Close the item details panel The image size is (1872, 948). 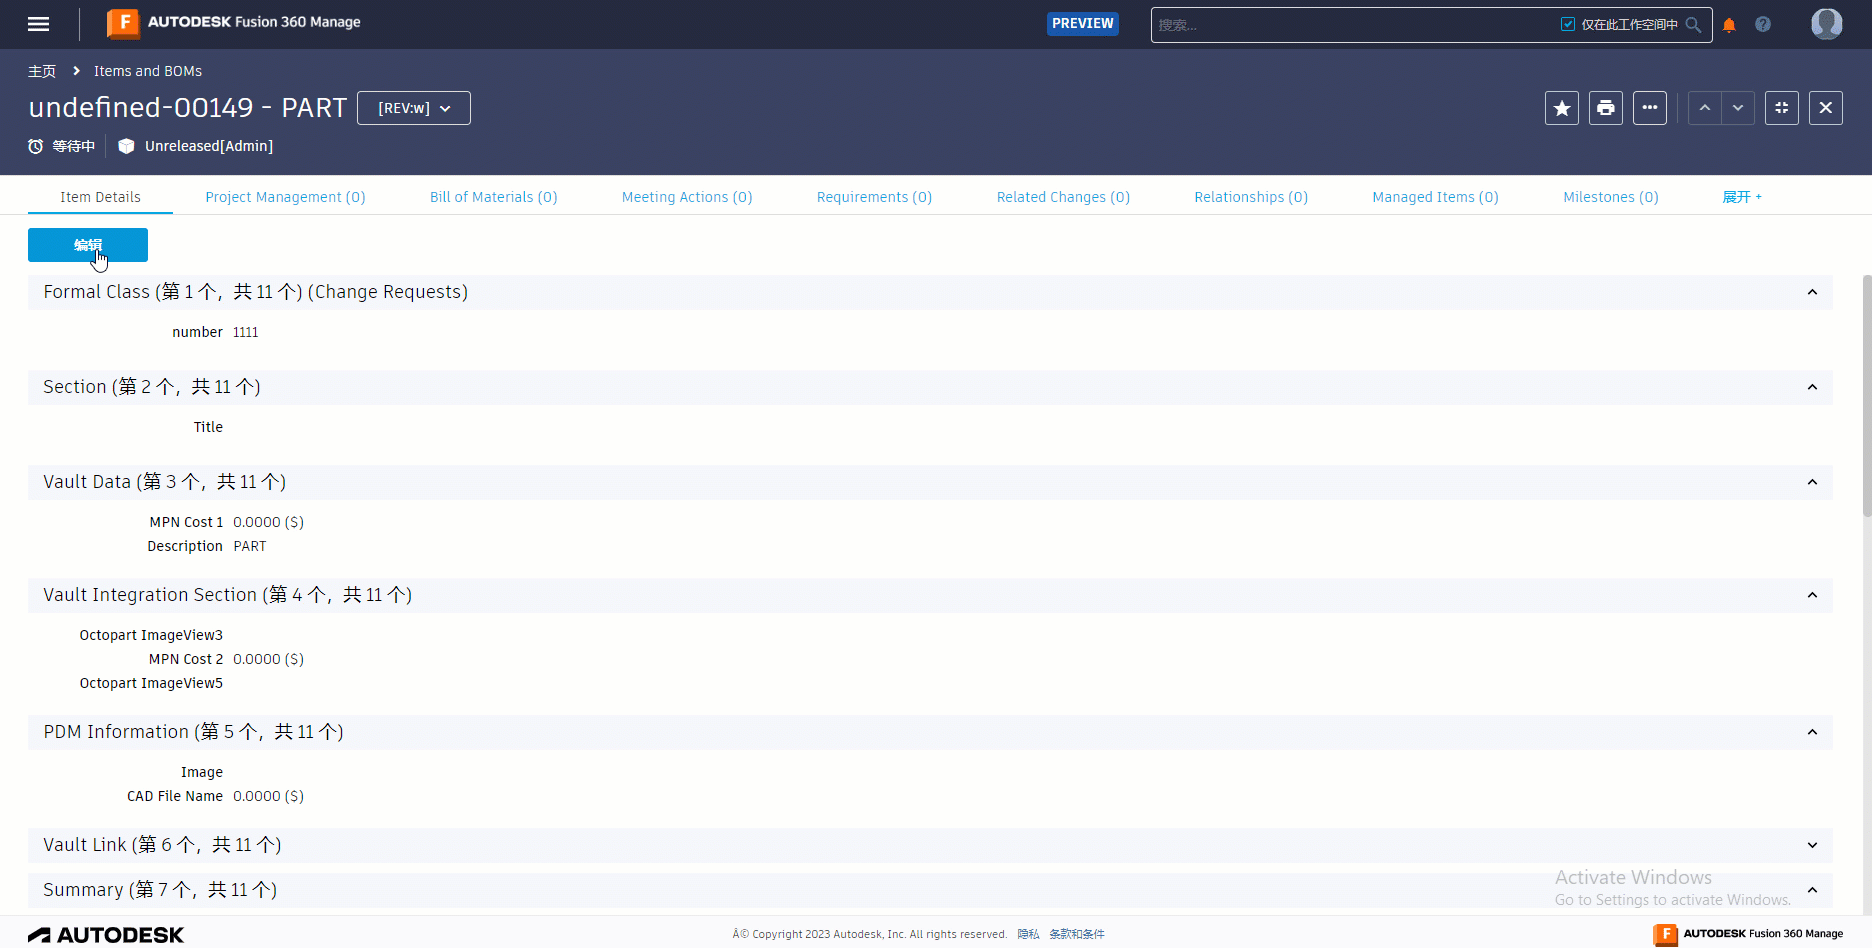pos(1826,108)
